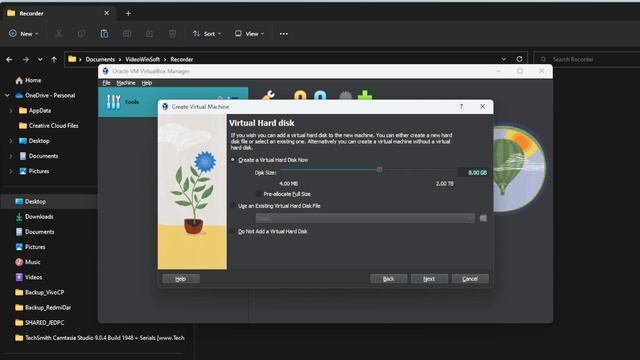Expand the address bar history dropdown

pos(504,59)
